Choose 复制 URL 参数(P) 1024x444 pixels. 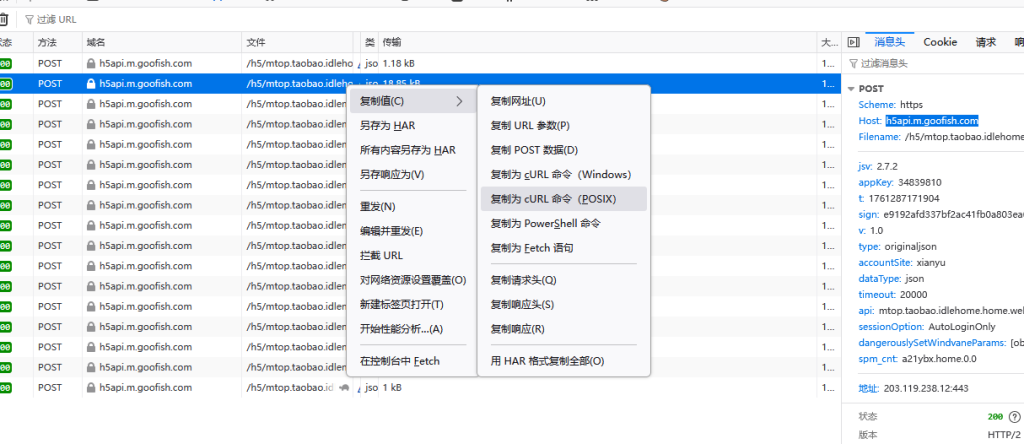[564, 125]
